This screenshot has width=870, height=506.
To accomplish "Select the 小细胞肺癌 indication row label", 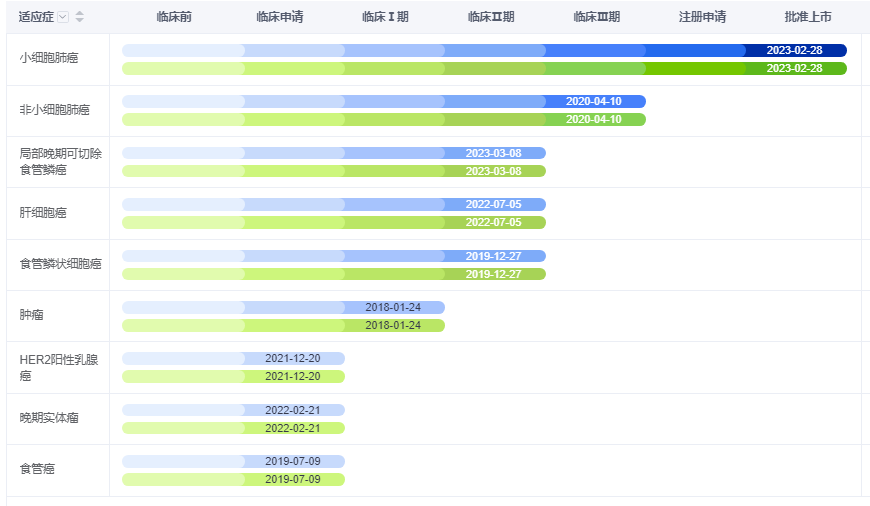I will (49, 58).
